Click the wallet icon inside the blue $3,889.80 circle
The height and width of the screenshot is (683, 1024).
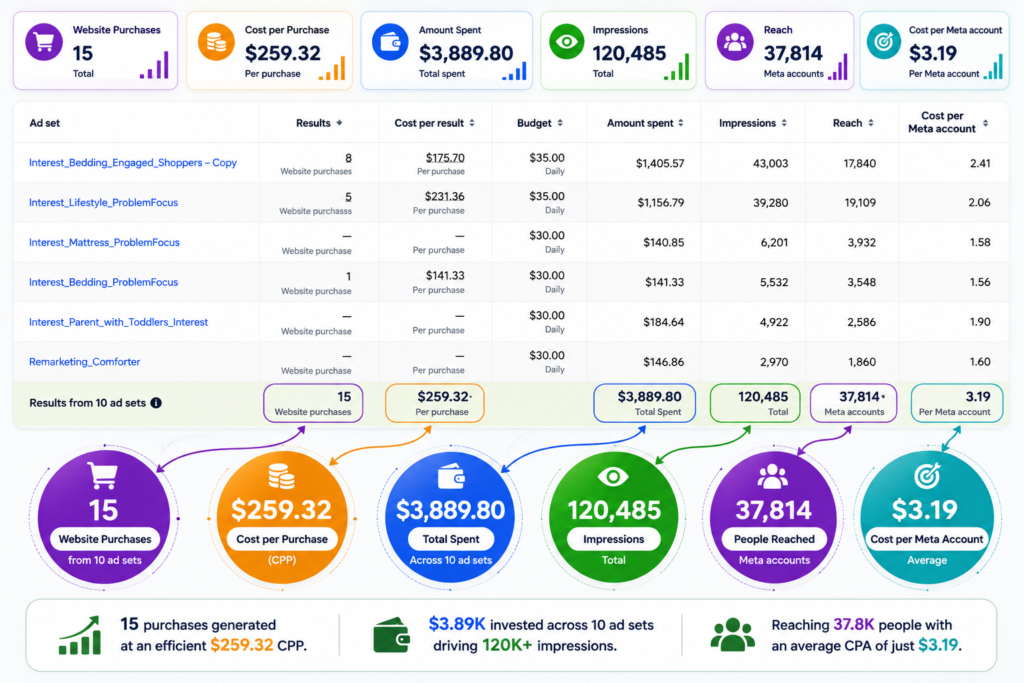point(451,477)
